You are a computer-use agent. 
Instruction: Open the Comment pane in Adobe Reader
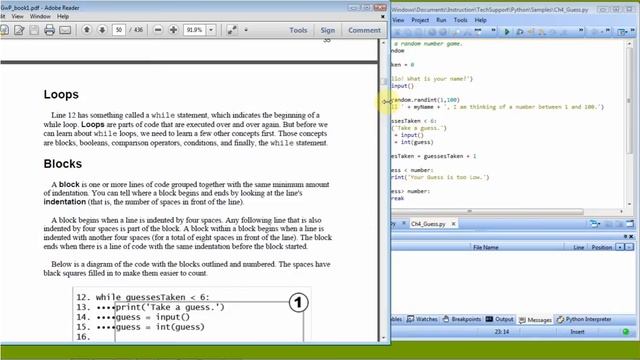coord(364,30)
